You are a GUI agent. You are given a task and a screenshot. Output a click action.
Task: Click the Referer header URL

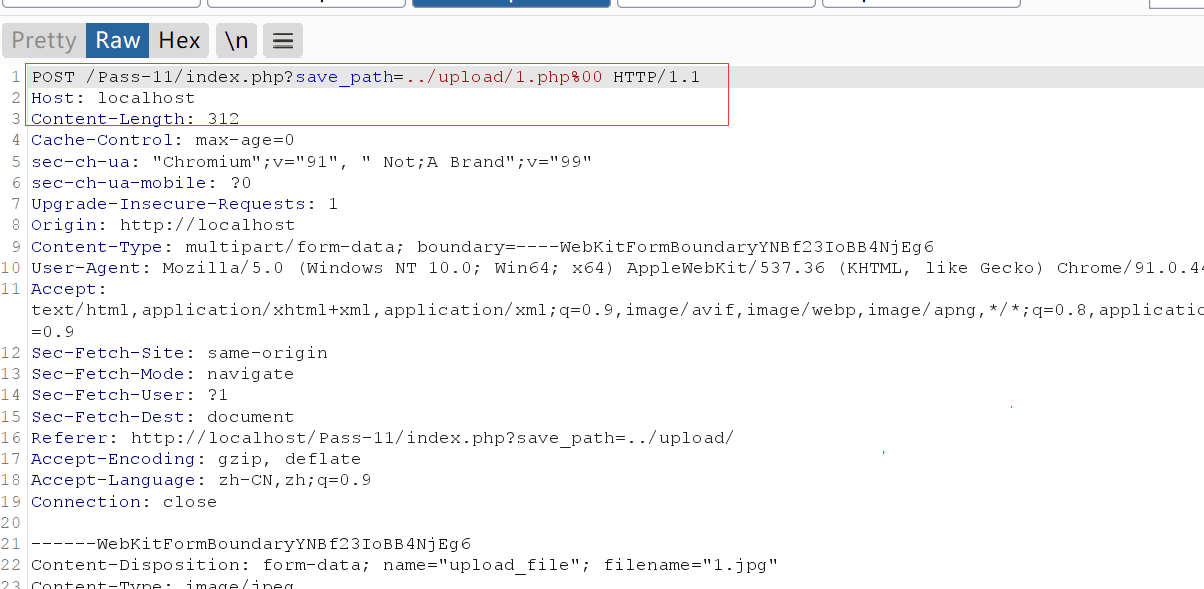click(x=432, y=438)
